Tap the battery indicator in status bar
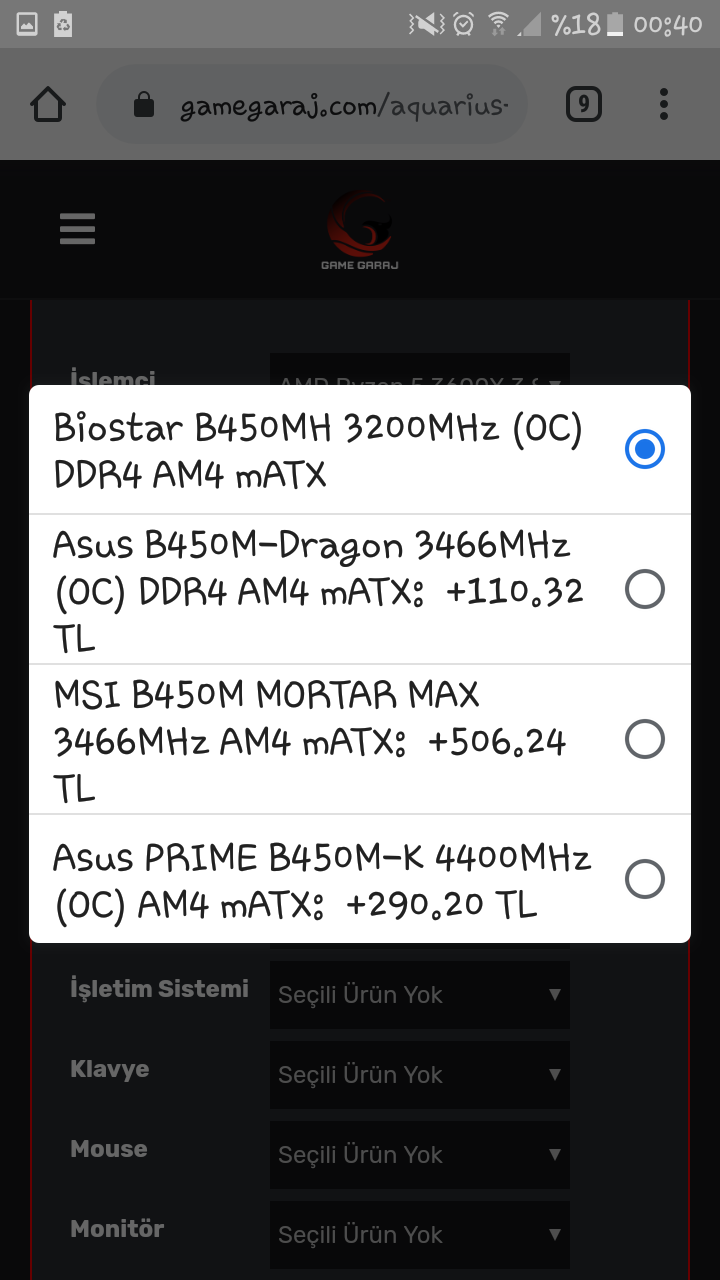Screen dimensions: 720x1280 pos(615,24)
